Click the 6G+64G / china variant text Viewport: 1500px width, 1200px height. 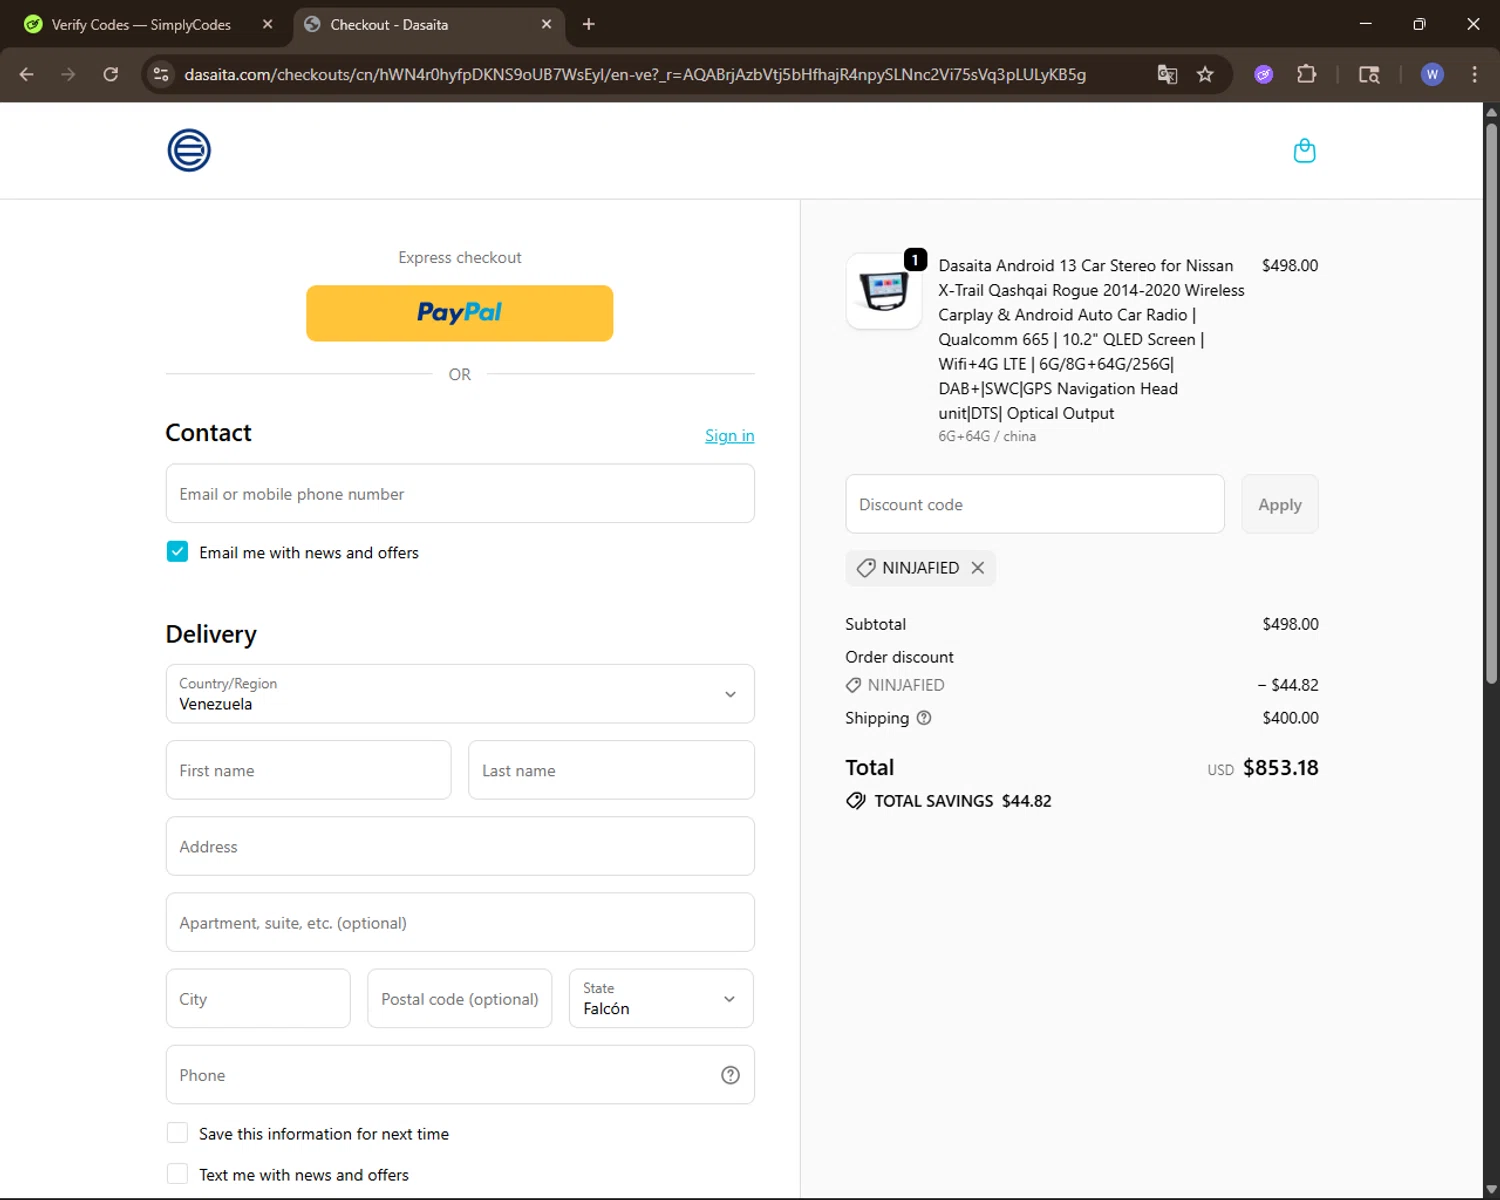tap(987, 436)
